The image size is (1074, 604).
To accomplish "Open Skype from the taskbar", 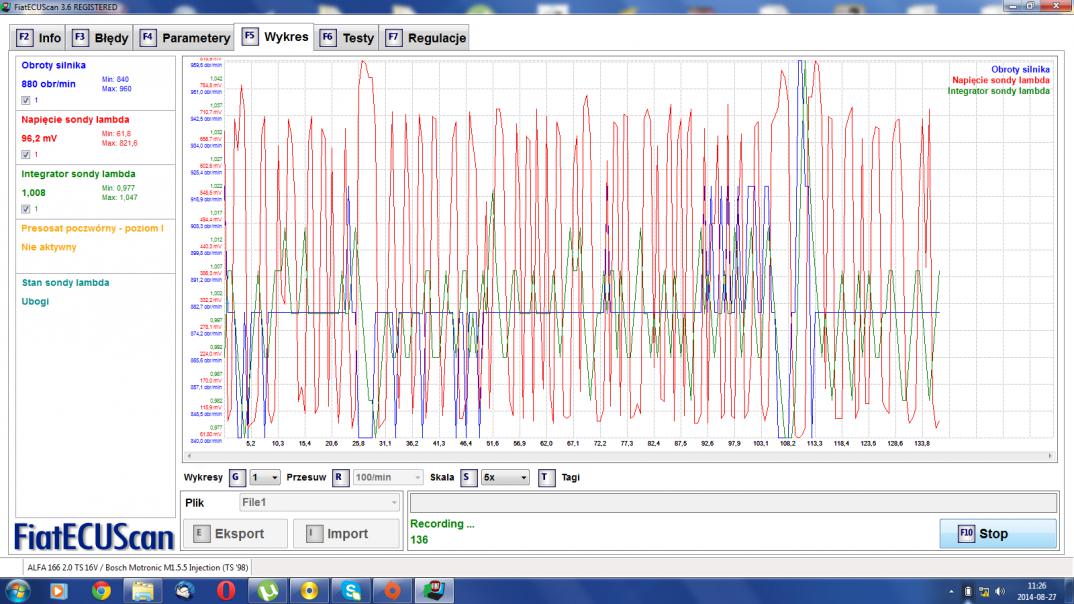I will tap(352, 590).
